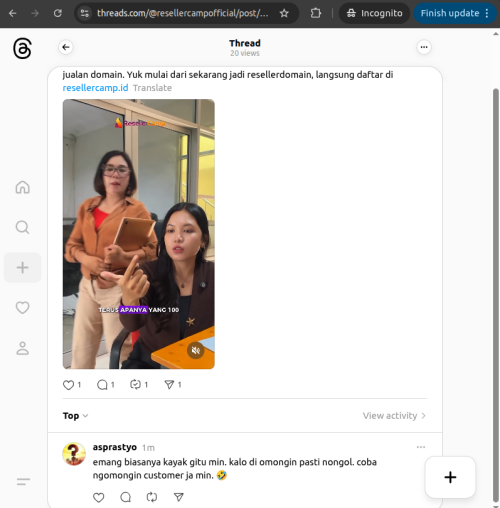Go back using the thread back arrow
This screenshot has height=508, width=500.
pyautogui.click(x=66, y=47)
